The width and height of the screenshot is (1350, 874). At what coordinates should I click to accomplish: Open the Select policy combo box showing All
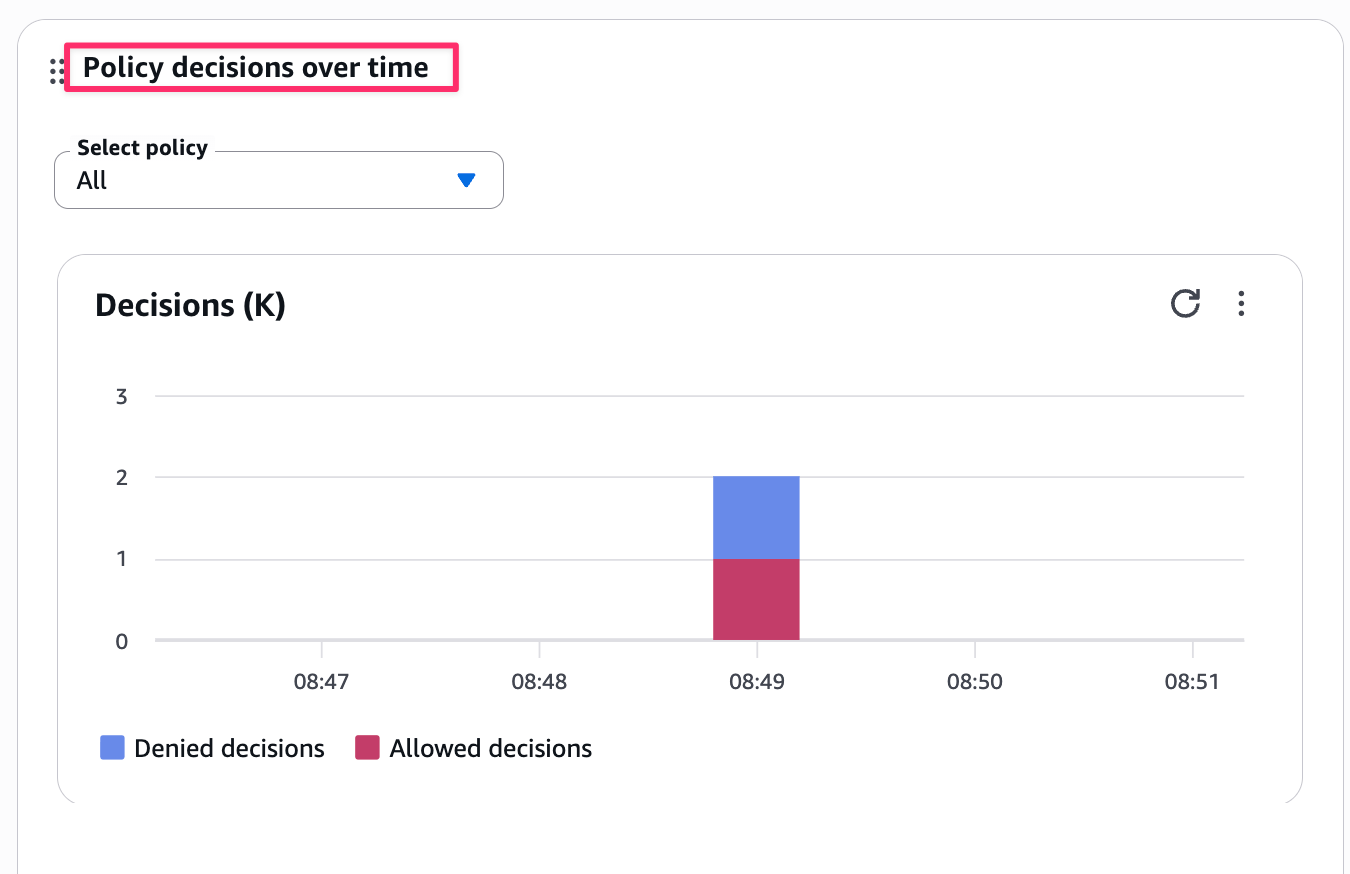pyautogui.click(x=278, y=180)
